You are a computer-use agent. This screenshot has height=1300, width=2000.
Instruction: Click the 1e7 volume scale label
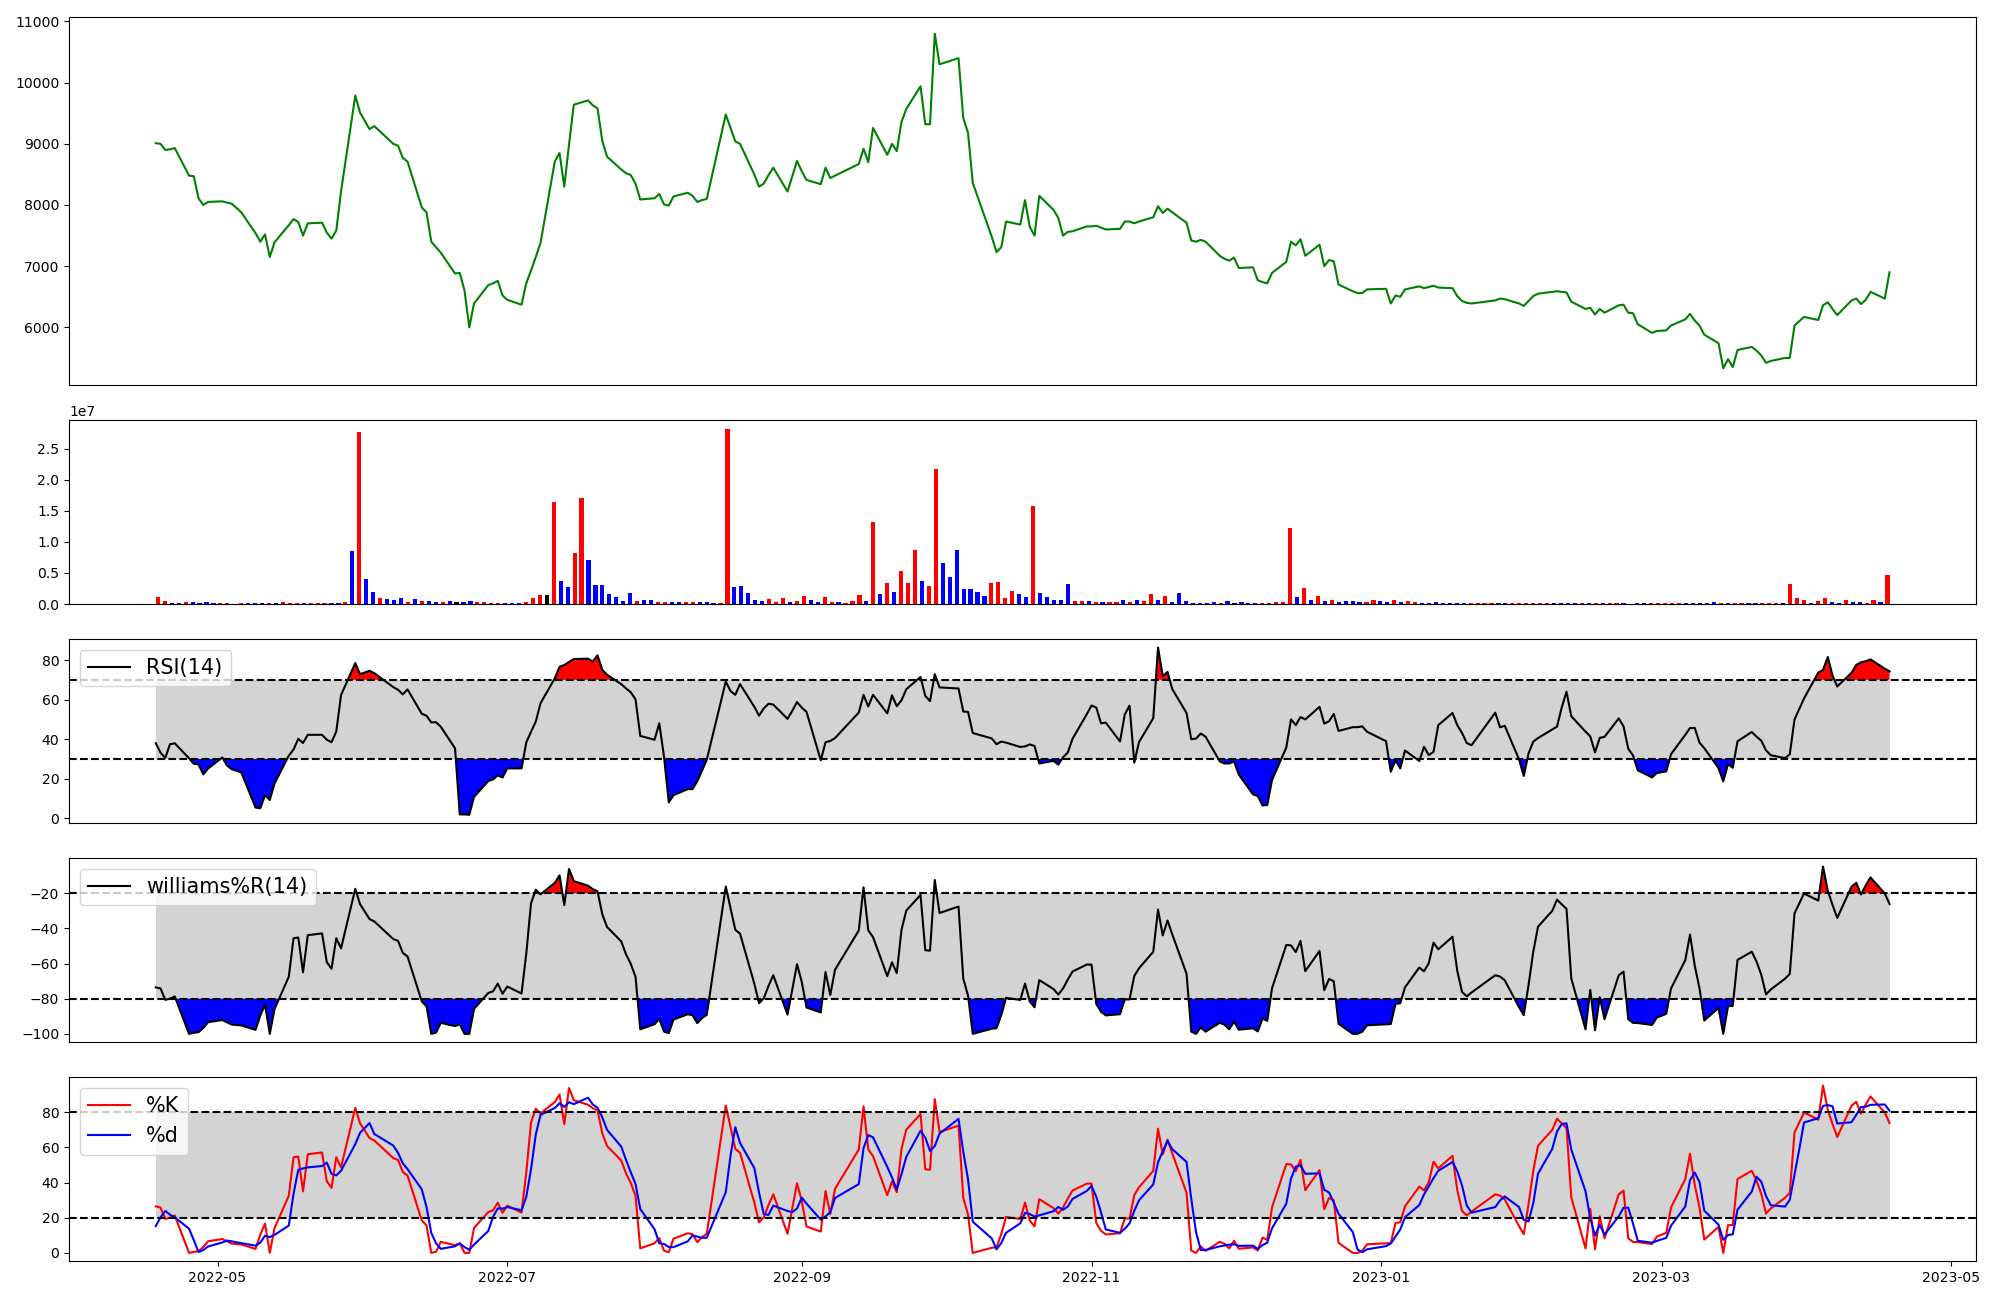[x=82, y=411]
